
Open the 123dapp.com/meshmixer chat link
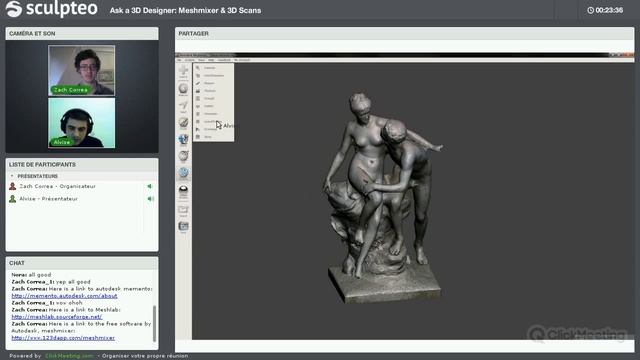[x=63, y=338]
